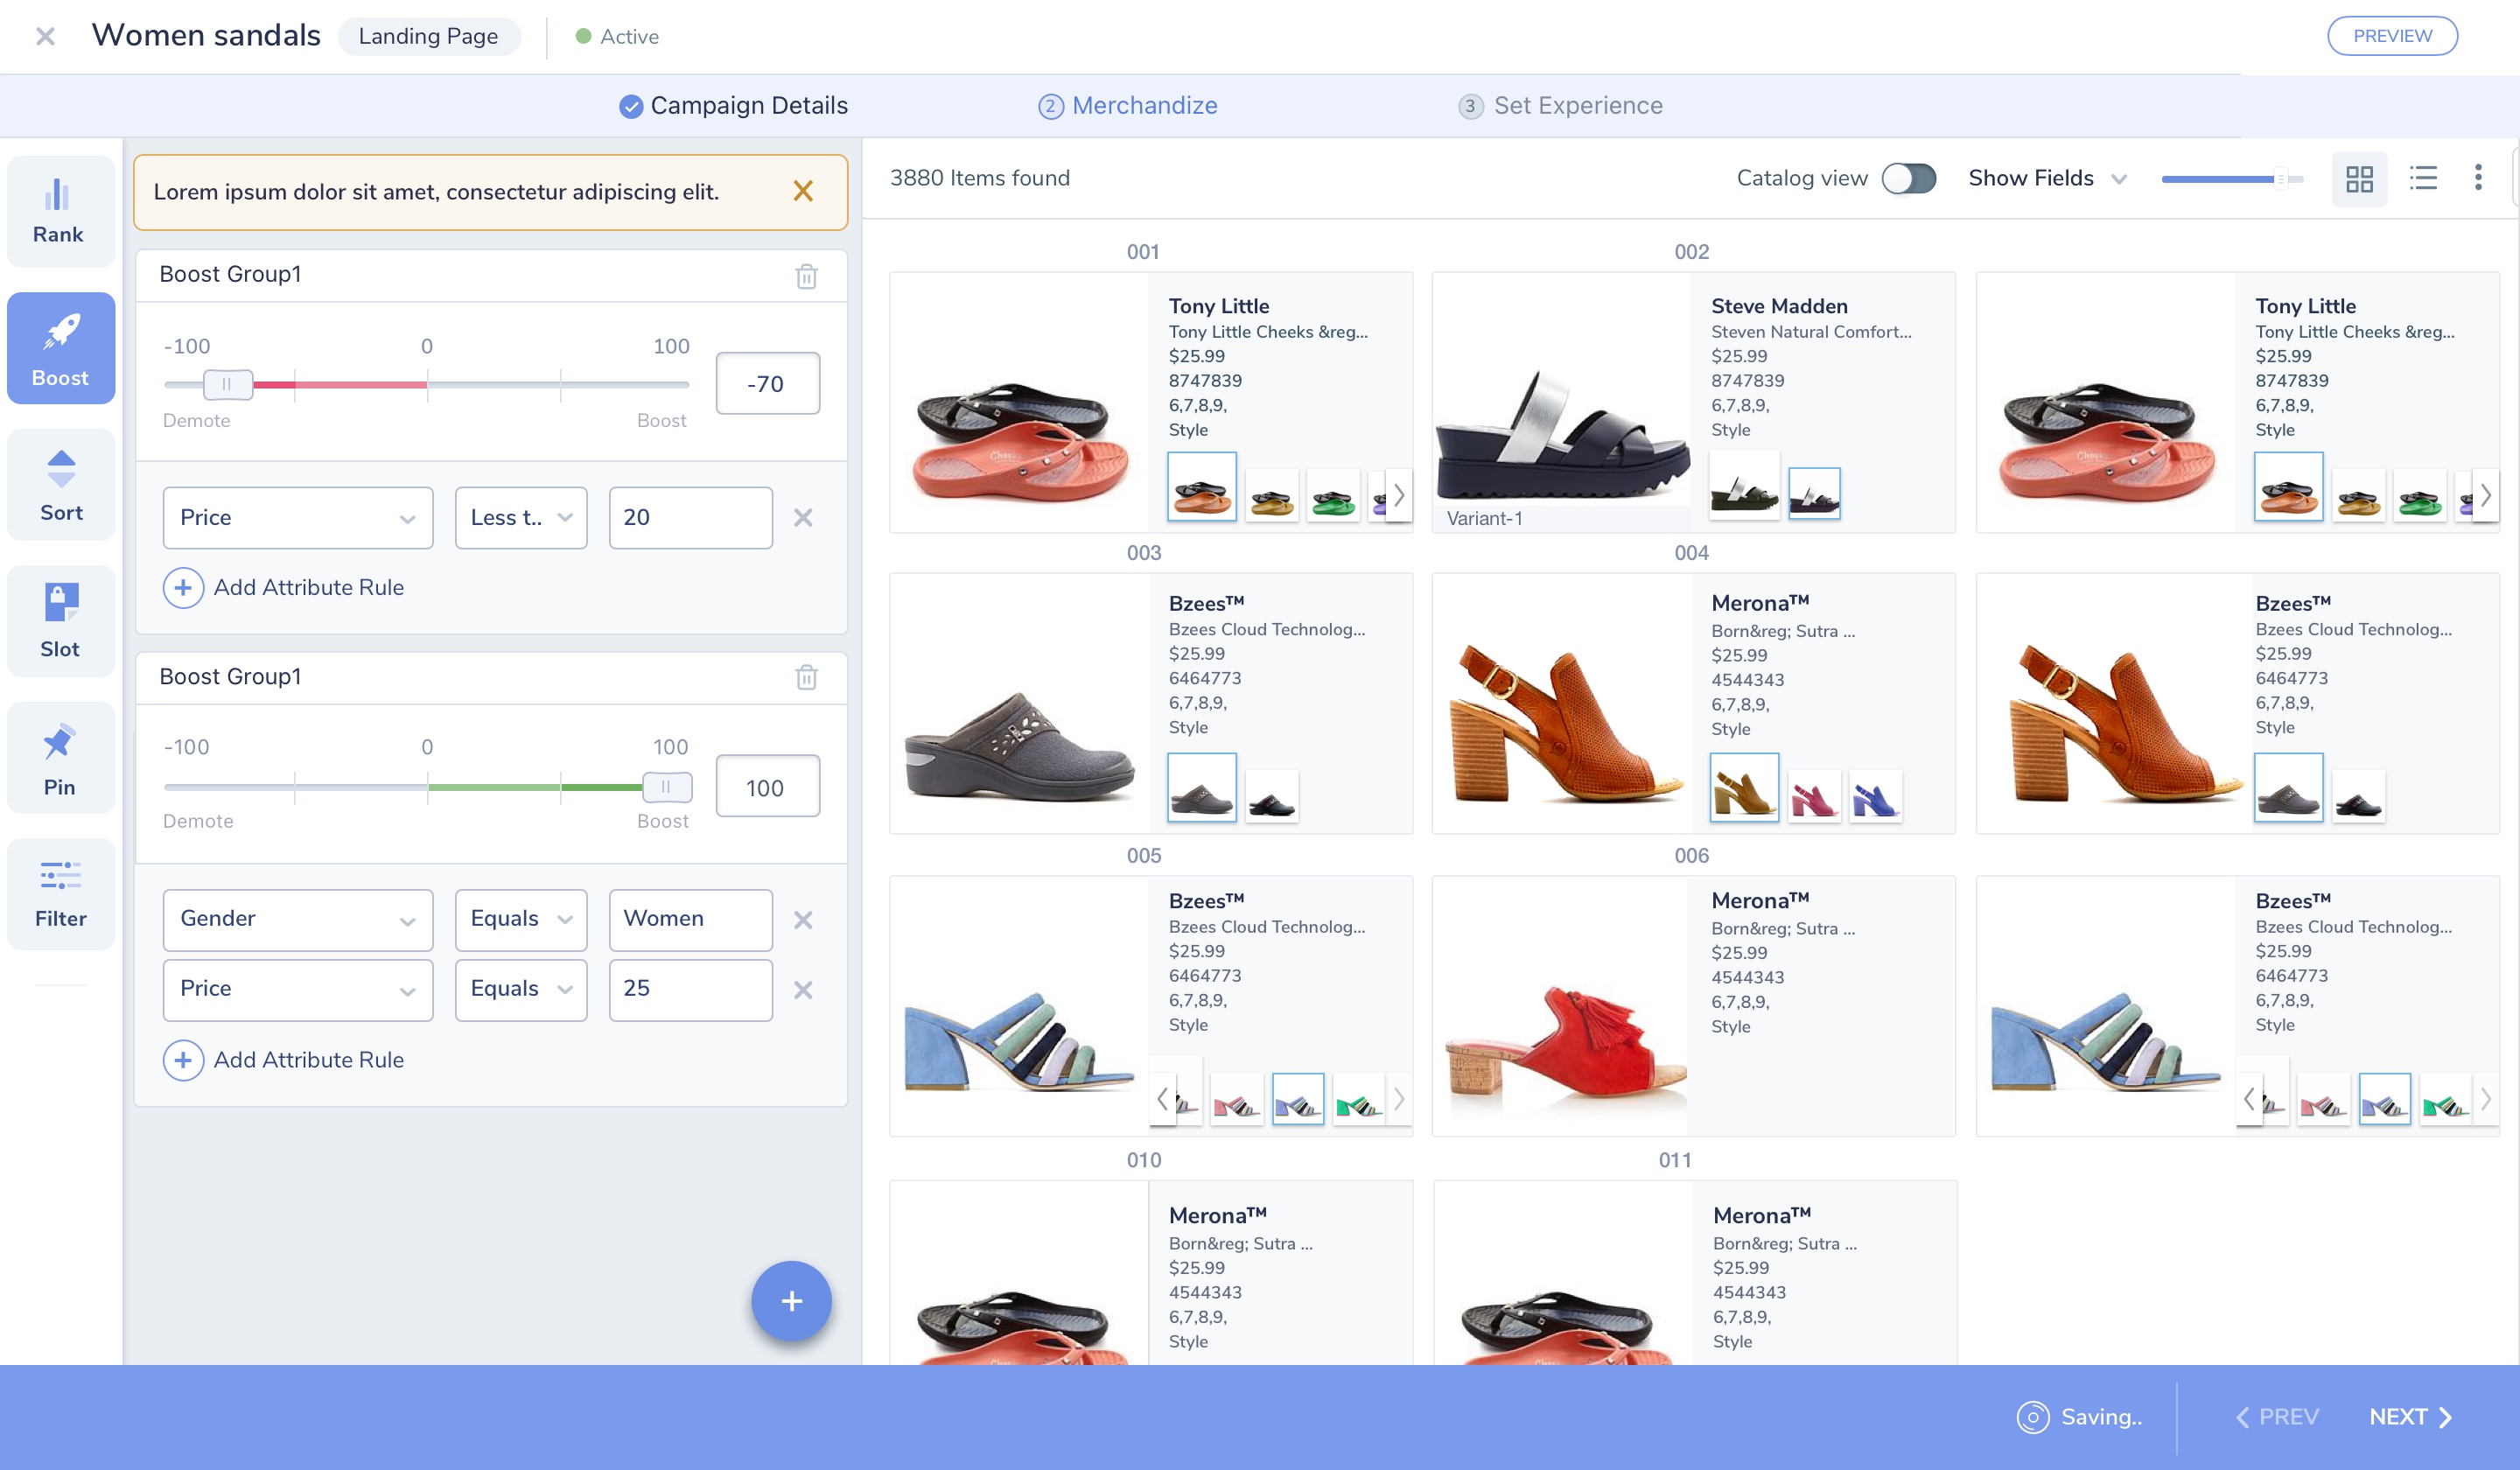The image size is (2520, 1470).
Task: Select the green sandal variant of product 001
Action: pos(1333,497)
